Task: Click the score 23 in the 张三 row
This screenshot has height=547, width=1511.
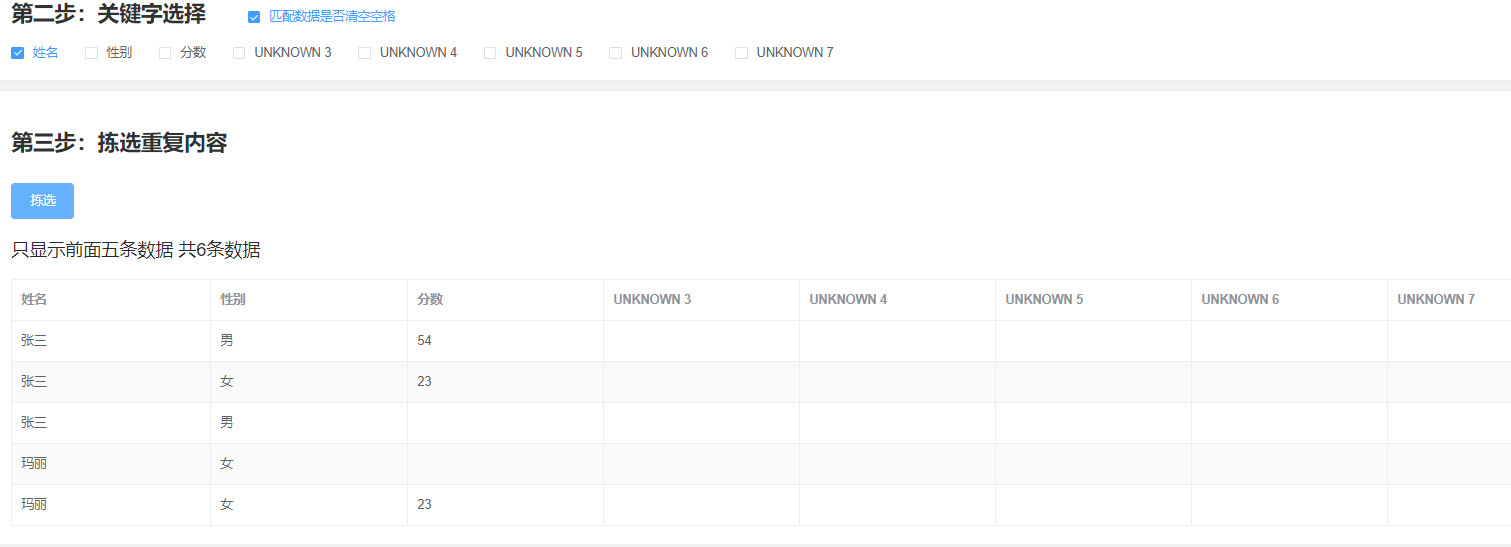Action: pyautogui.click(x=505, y=382)
